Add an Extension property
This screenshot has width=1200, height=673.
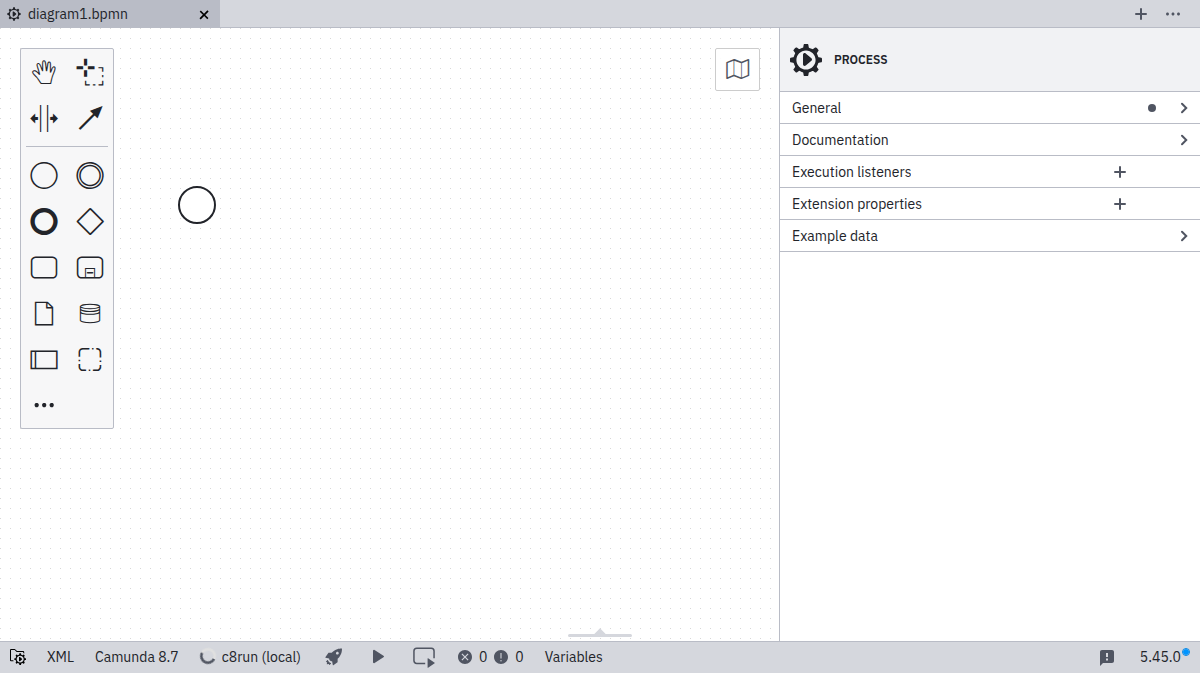[1119, 203]
